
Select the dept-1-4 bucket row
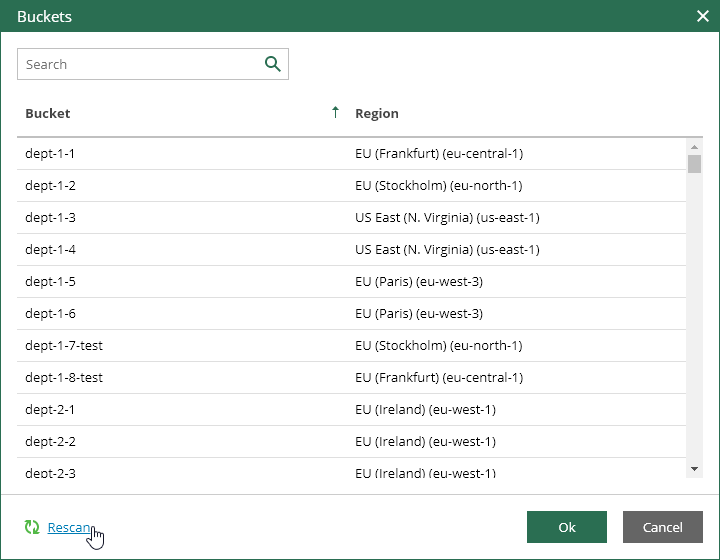tap(352, 250)
